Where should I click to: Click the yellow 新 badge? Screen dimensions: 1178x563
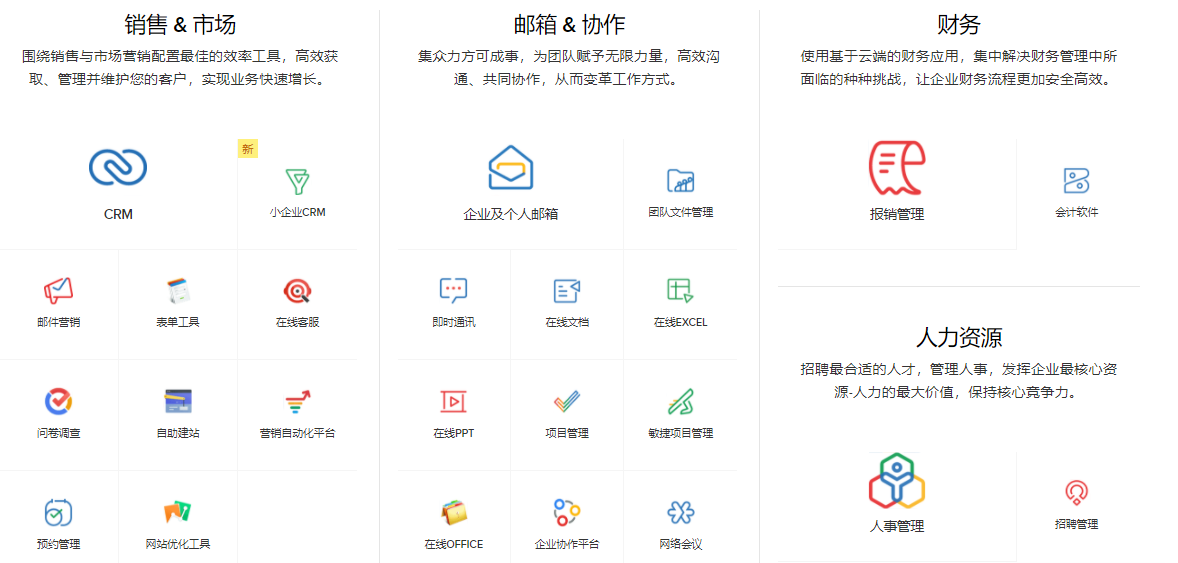click(x=247, y=149)
